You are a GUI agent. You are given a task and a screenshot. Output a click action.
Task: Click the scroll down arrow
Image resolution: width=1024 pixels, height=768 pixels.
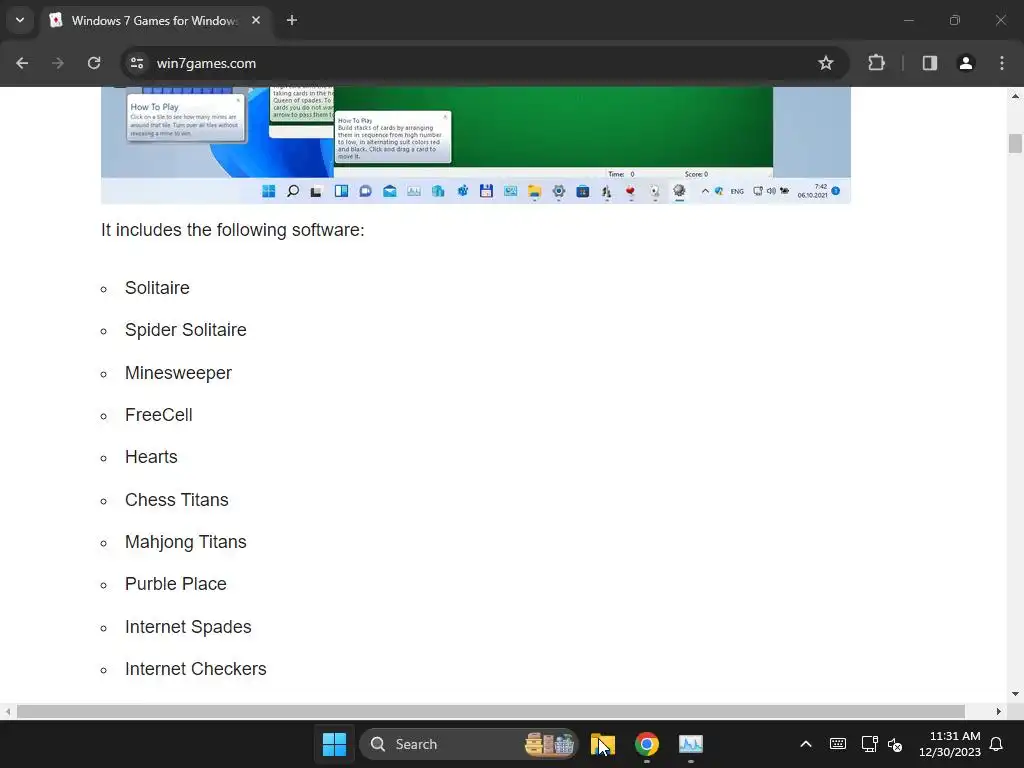pyautogui.click(x=1015, y=694)
